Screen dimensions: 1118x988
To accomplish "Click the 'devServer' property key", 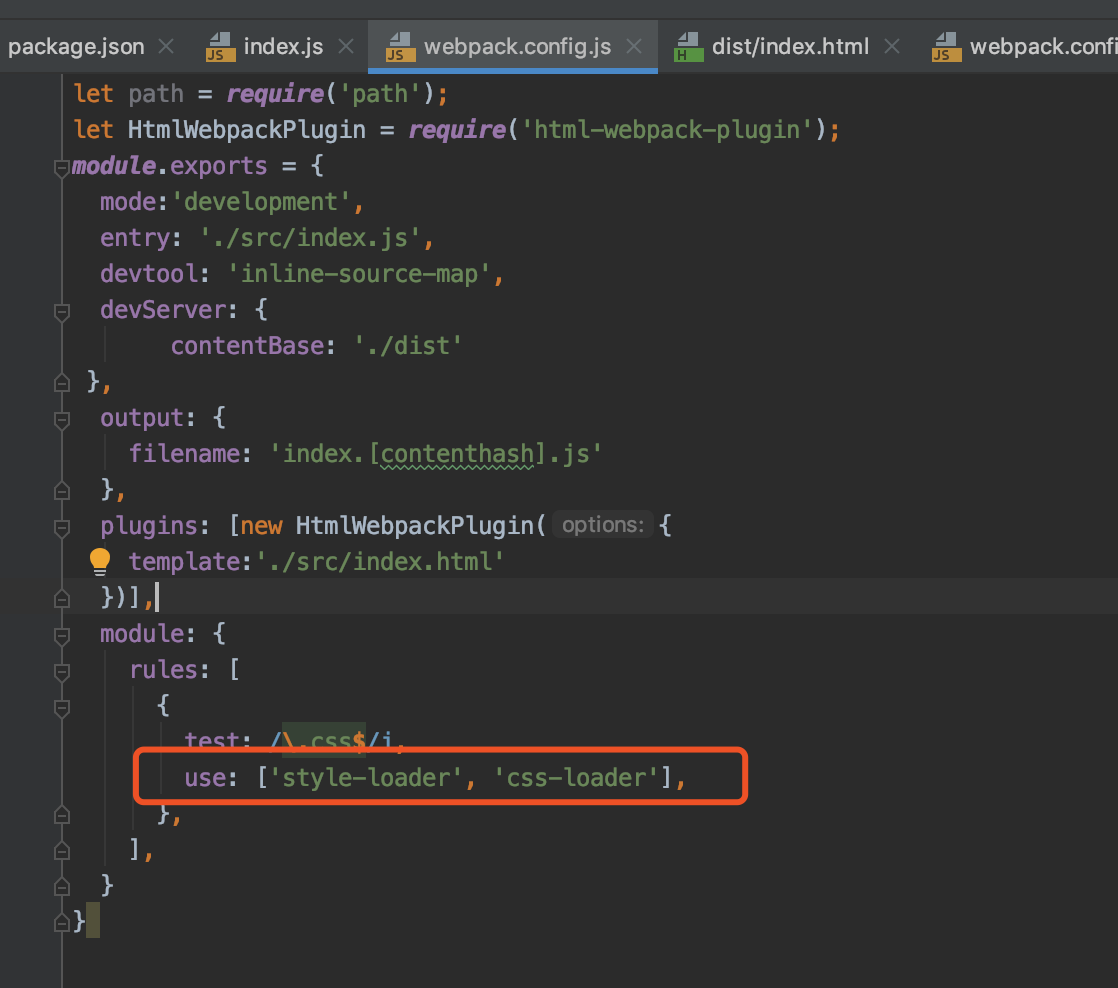I will [163, 309].
